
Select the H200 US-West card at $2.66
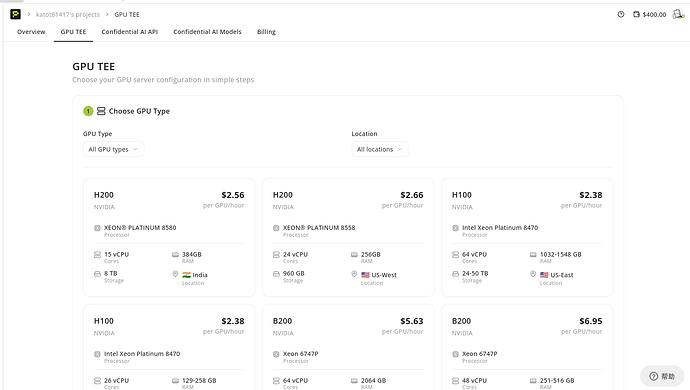[348, 237]
